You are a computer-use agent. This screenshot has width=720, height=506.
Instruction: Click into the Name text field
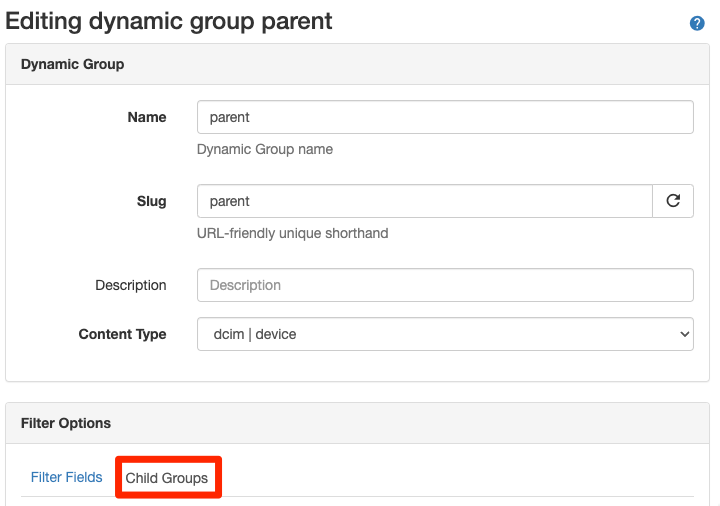[x=445, y=117]
